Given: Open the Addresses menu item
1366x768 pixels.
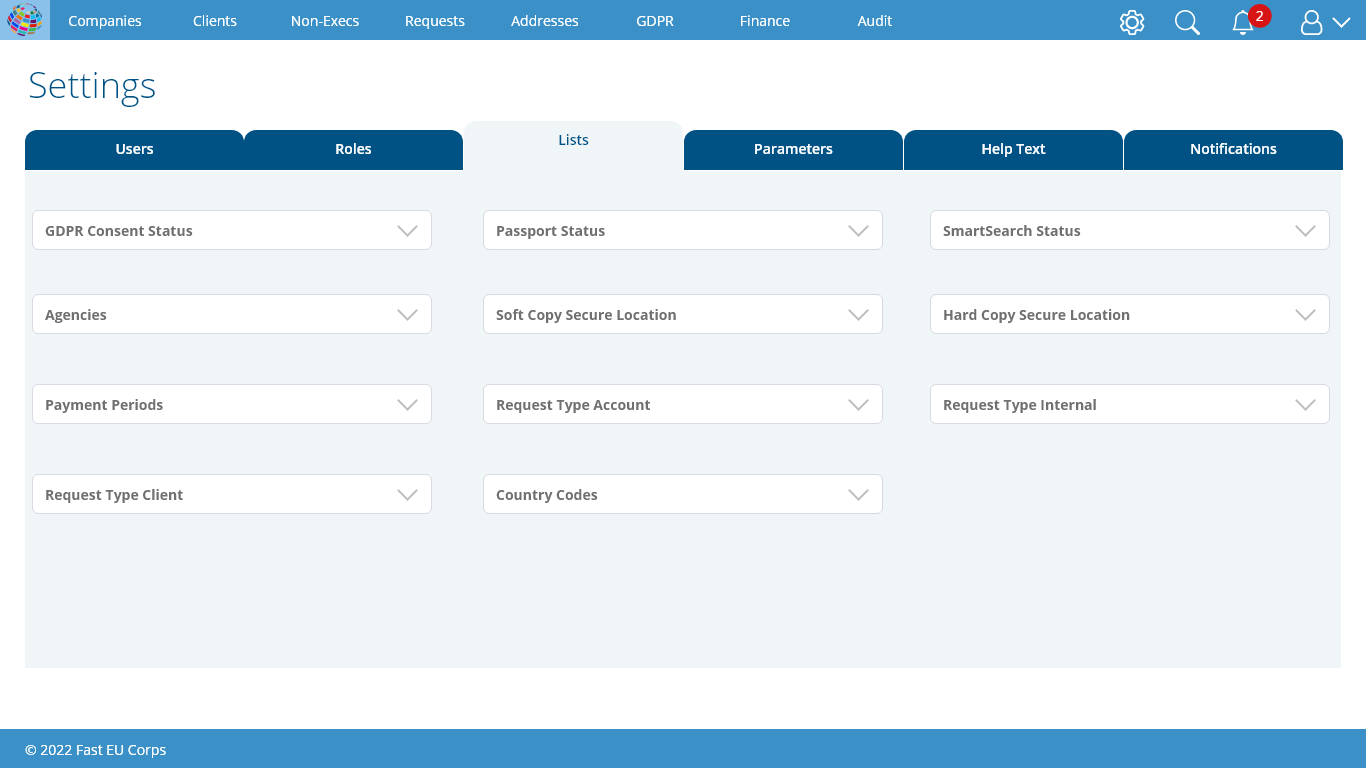Looking at the screenshot, I should point(545,21).
